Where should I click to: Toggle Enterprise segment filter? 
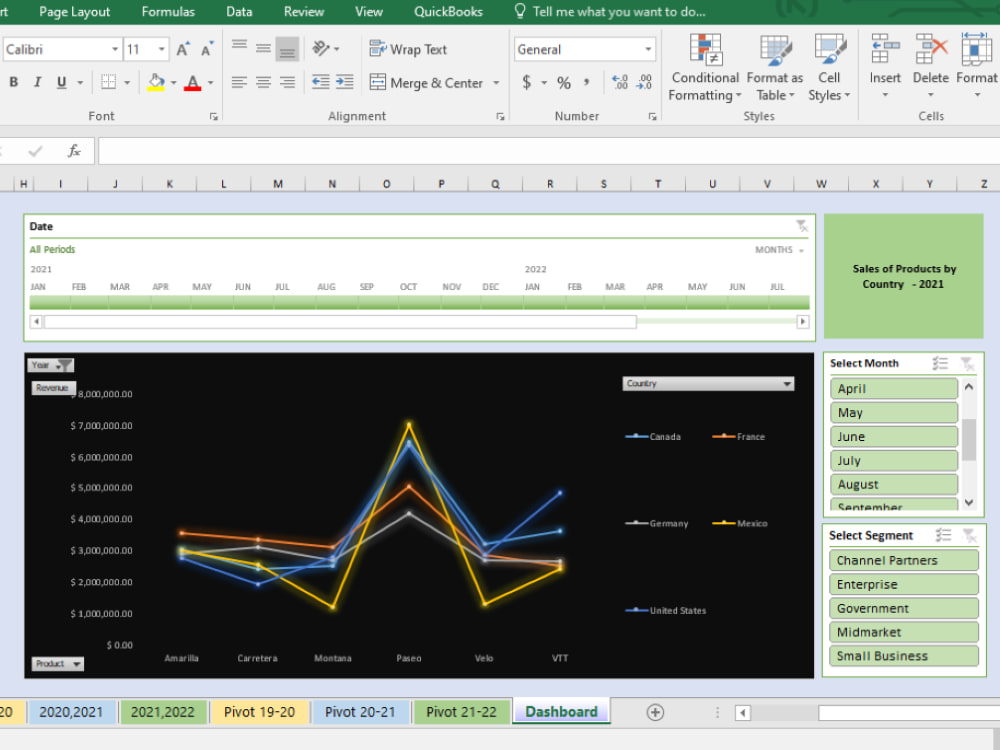pyautogui.click(x=903, y=584)
